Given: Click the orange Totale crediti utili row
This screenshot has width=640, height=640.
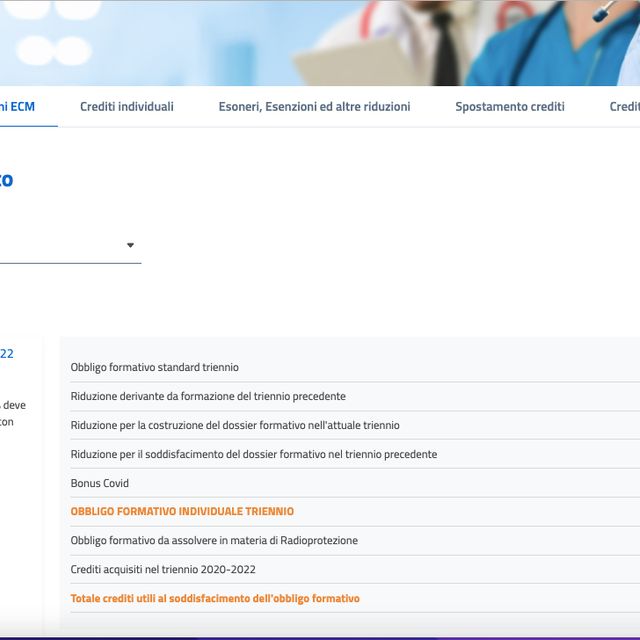Looking at the screenshot, I should [x=215, y=598].
